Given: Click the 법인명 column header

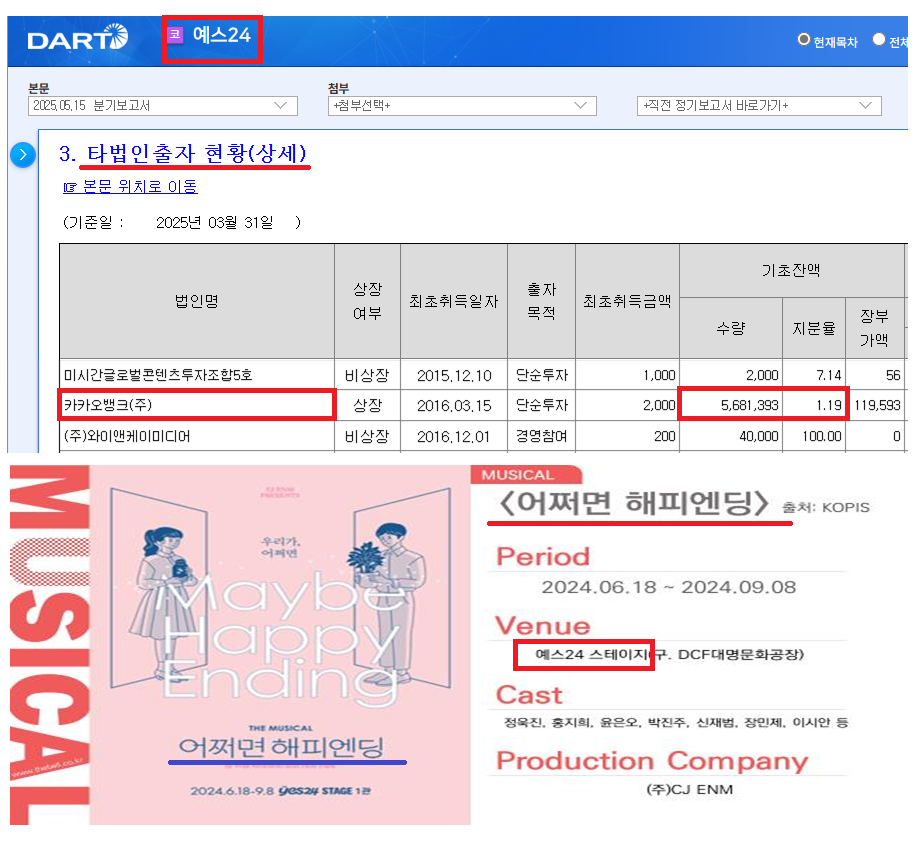Looking at the screenshot, I should (x=197, y=301).
